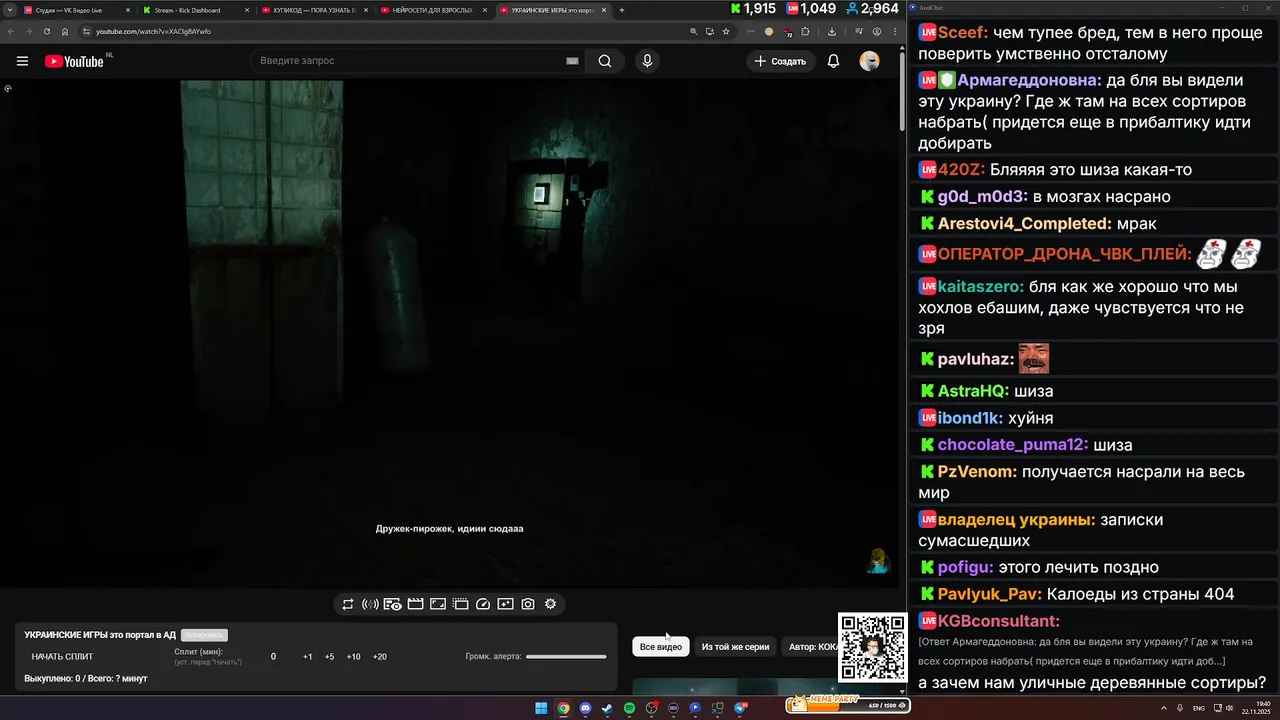Click the streamer QR code image
Screen dimensions: 1280x720
pyautogui.click(x=872, y=647)
